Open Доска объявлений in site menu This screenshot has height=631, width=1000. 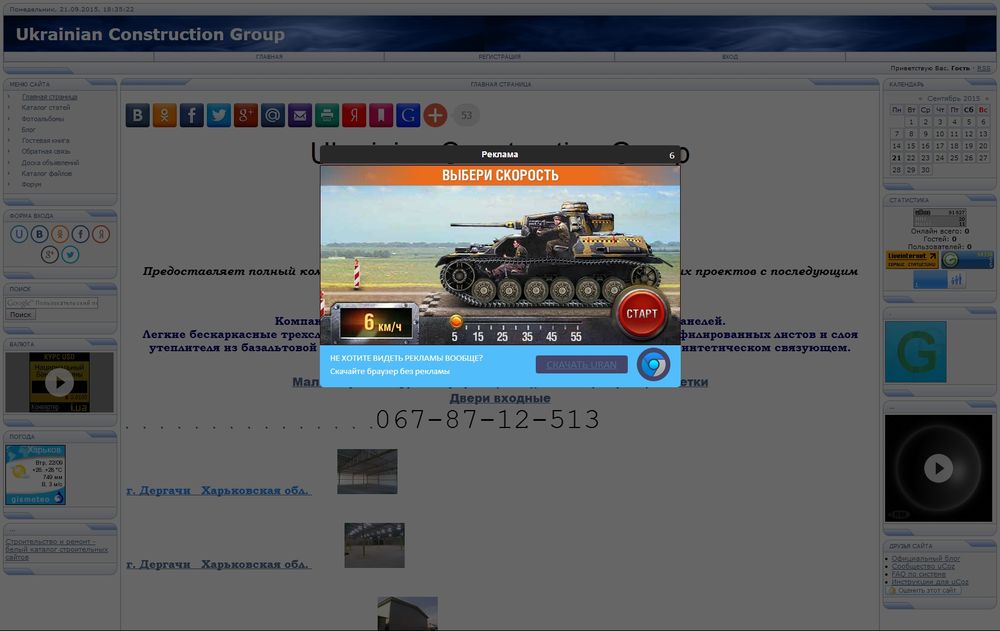pos(50,163)
